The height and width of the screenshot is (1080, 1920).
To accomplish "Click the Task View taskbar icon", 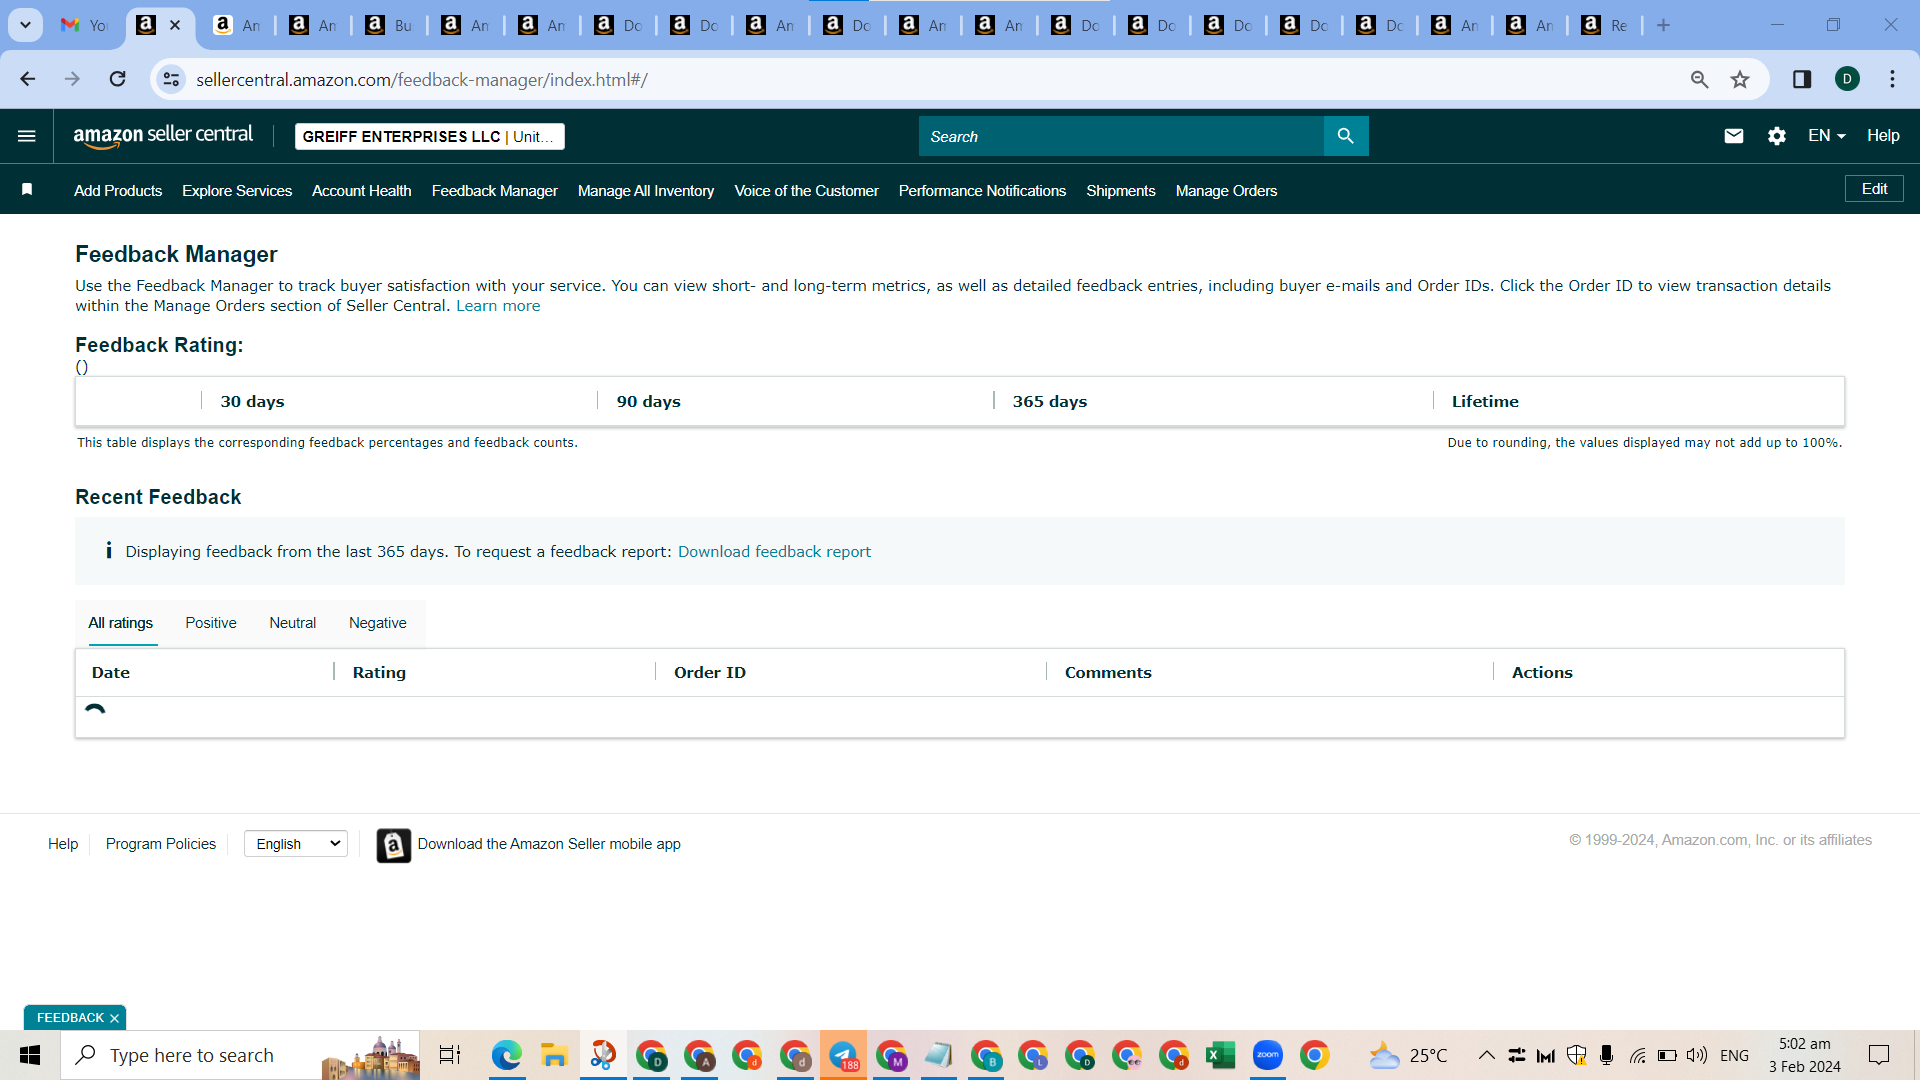I will [450, 1055].
